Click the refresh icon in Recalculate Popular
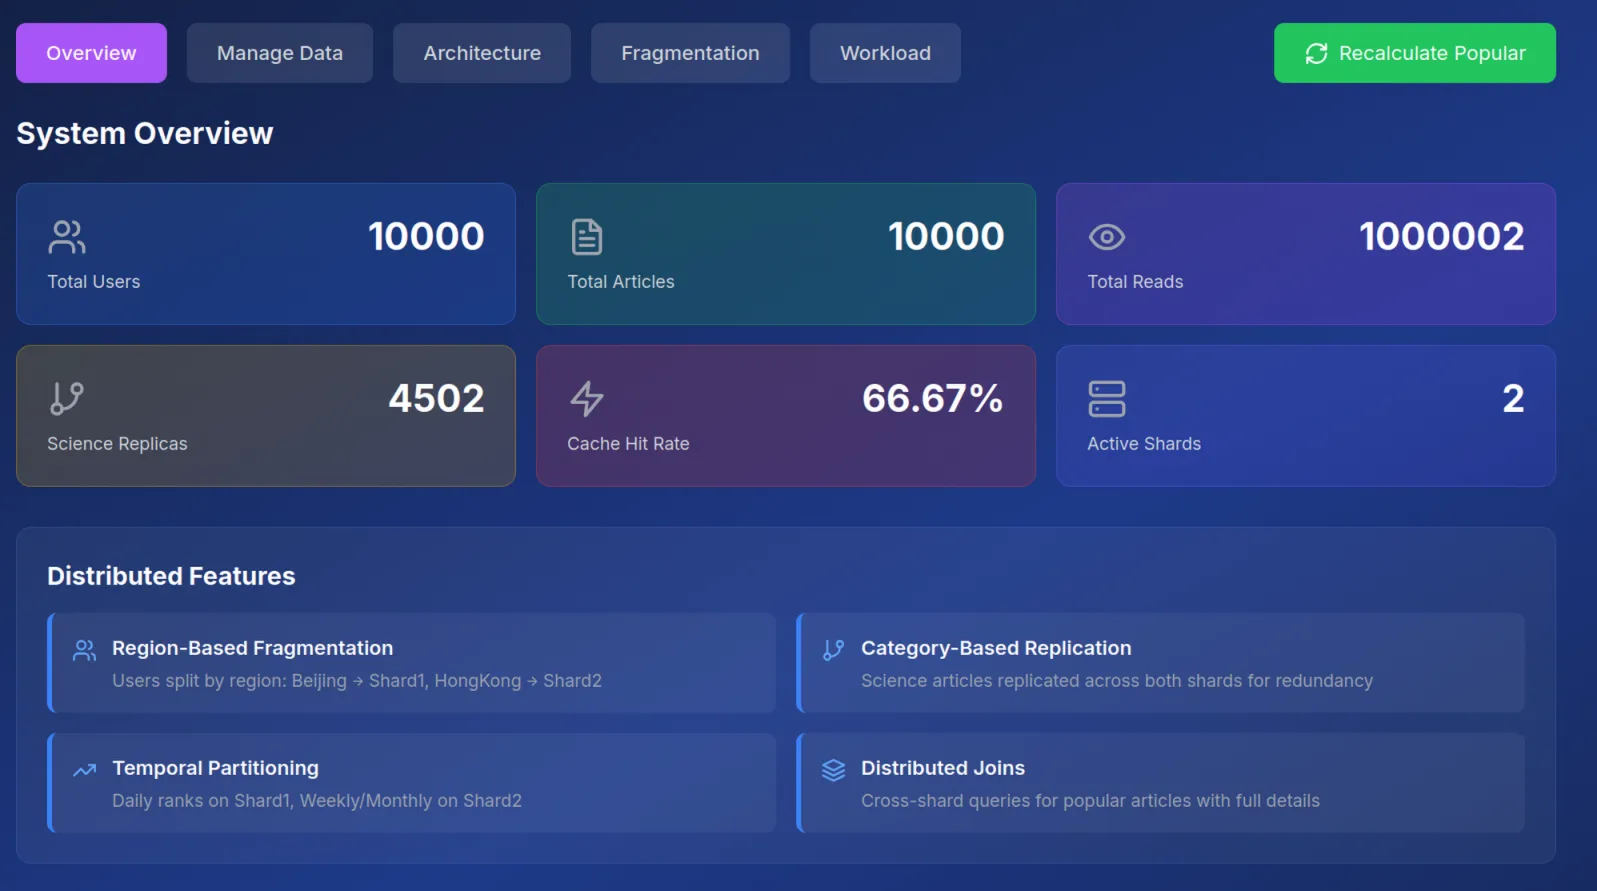Screen dimensions: 1597x891 tap(1316, 53)
